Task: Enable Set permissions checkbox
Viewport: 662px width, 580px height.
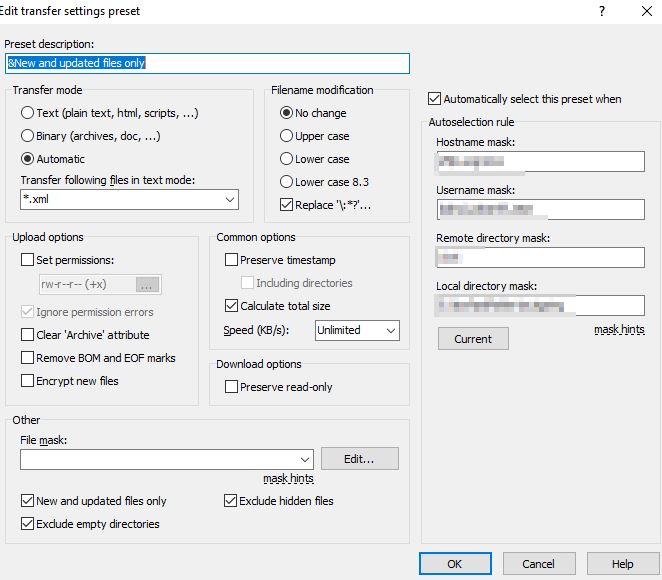Action: (28, 260)
